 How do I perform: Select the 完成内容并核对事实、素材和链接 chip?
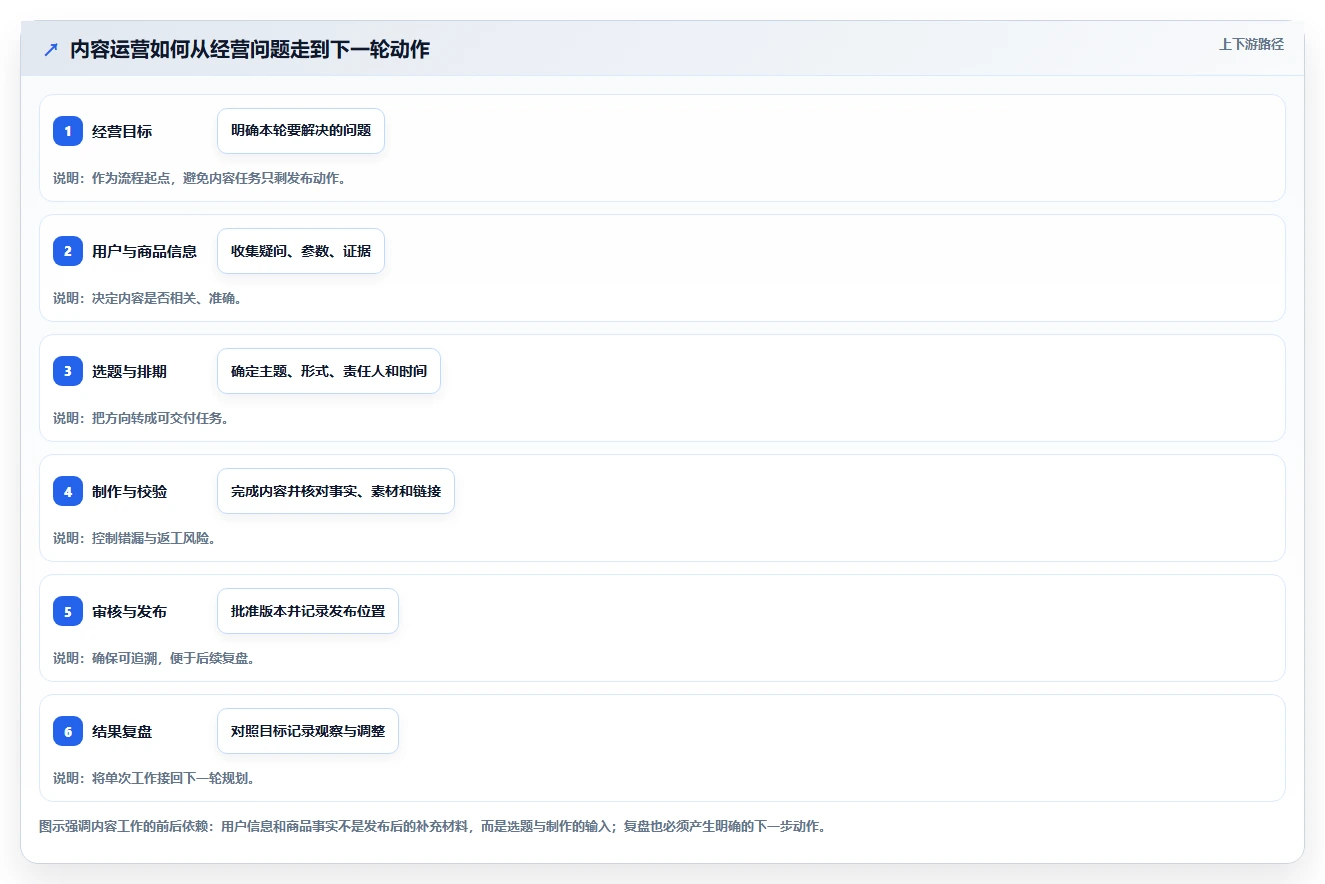(x=336, y=491)
